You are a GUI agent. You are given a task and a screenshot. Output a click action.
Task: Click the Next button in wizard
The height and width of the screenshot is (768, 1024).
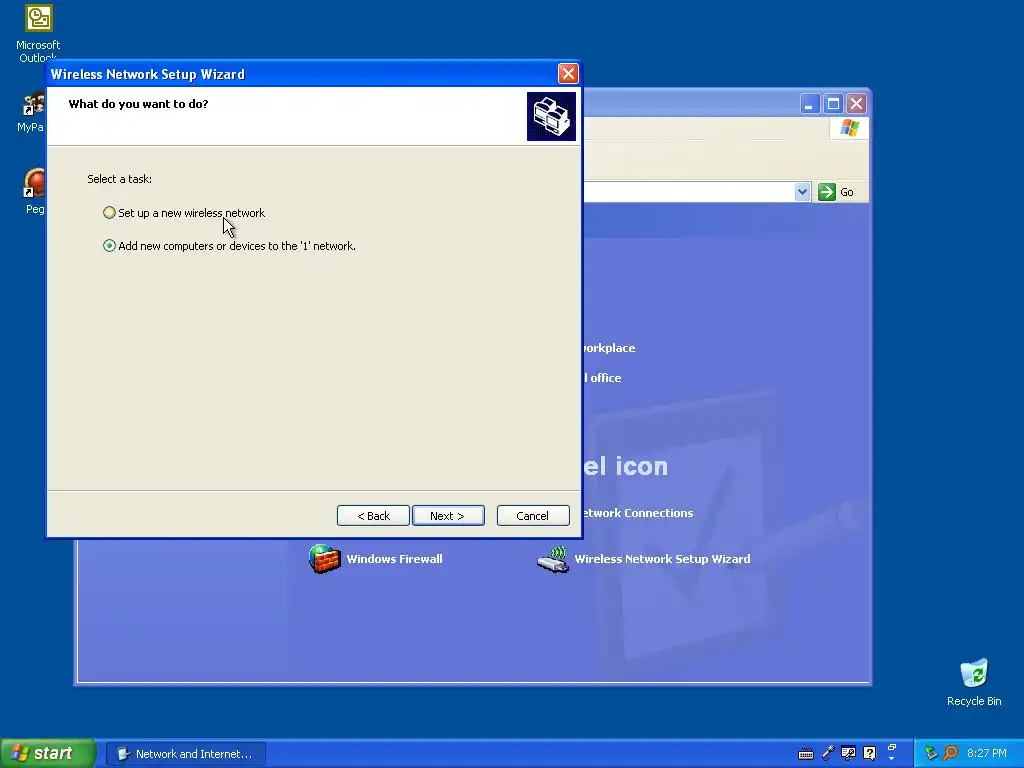click(x=448, y=515)
